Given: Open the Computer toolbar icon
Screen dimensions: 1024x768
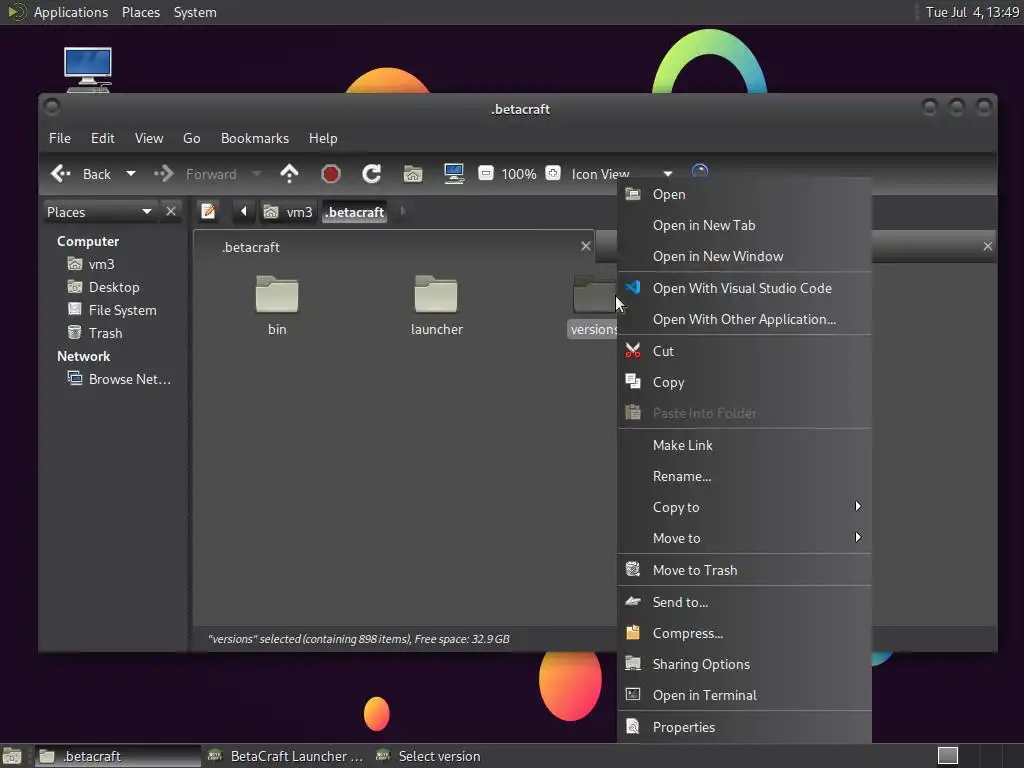Looking at the screenshot, I should (x=454, y=174).
